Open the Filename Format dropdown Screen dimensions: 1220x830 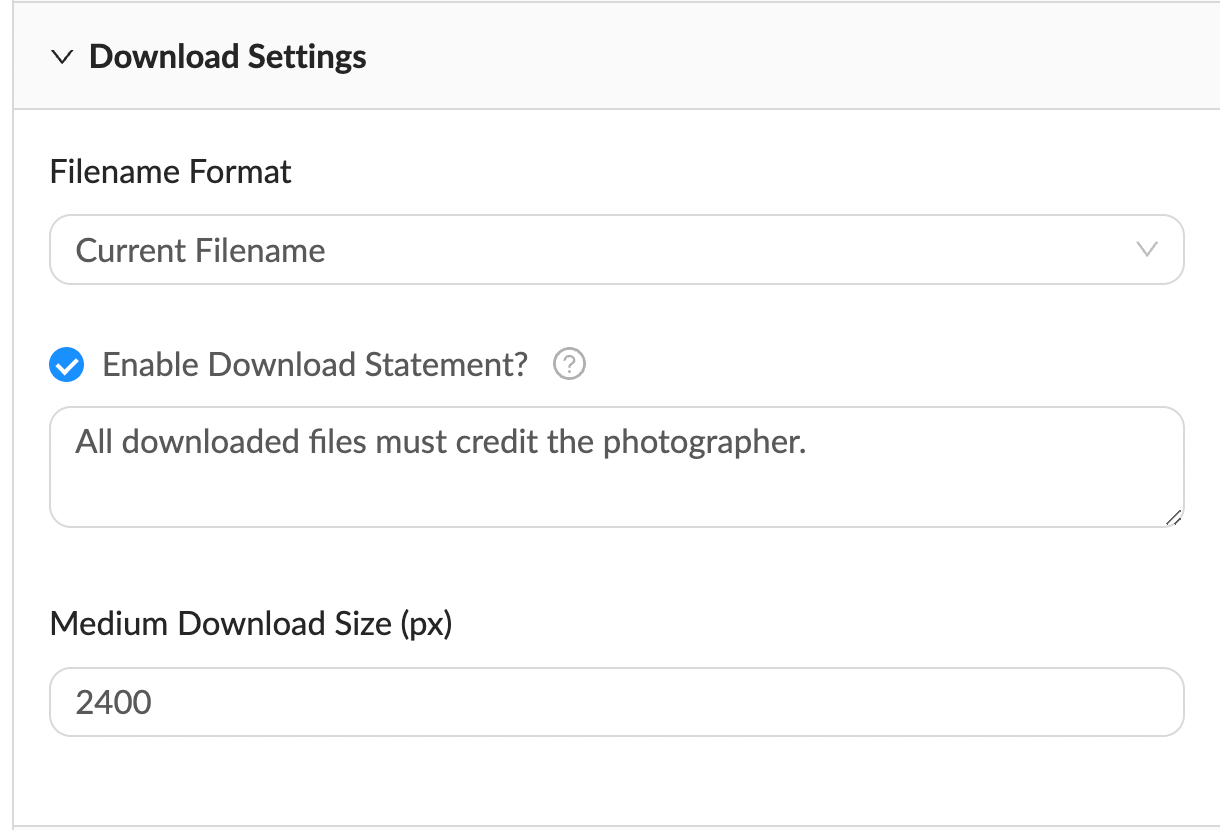point(616,250)
